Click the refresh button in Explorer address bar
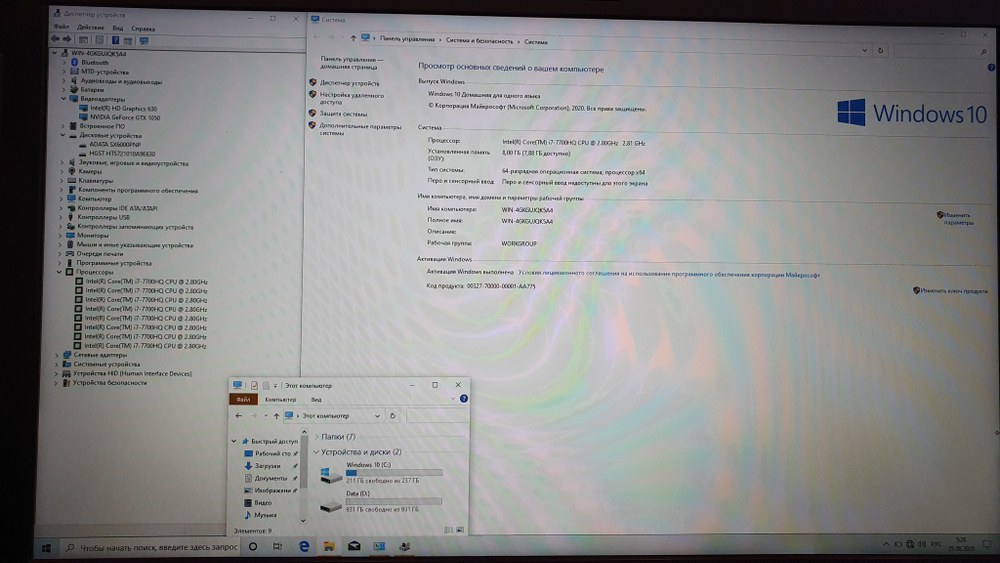This screenshot has height=563, width=1000. 393,416
